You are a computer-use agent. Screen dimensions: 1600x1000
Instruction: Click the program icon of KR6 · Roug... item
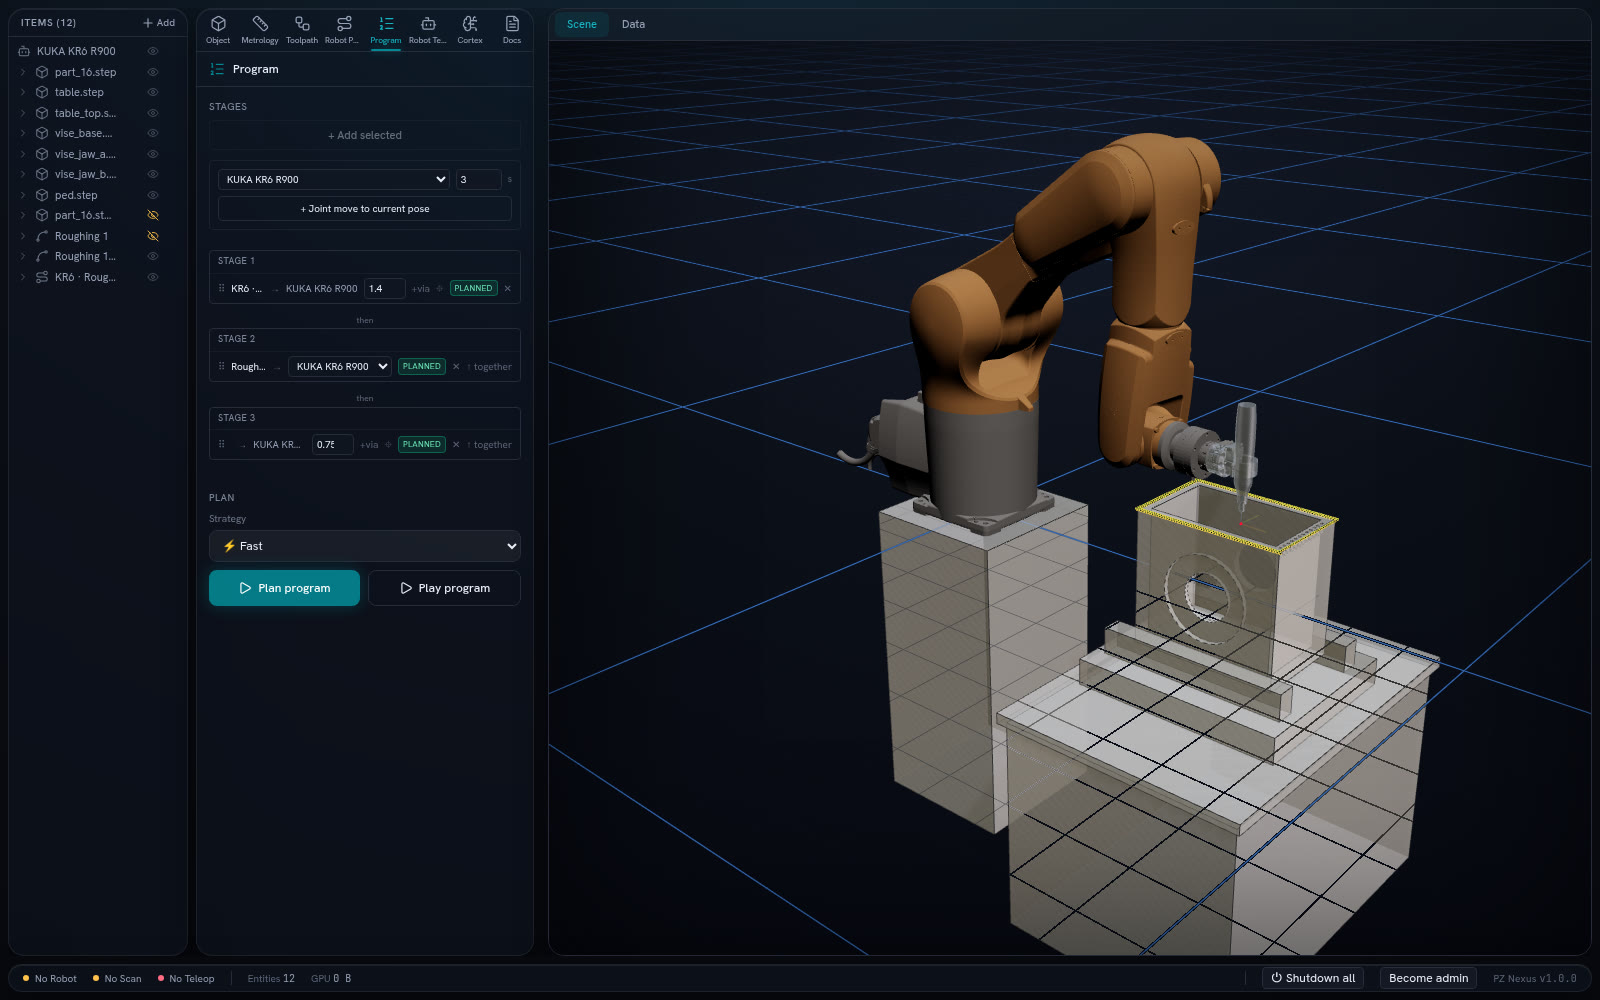click(42, 277)
